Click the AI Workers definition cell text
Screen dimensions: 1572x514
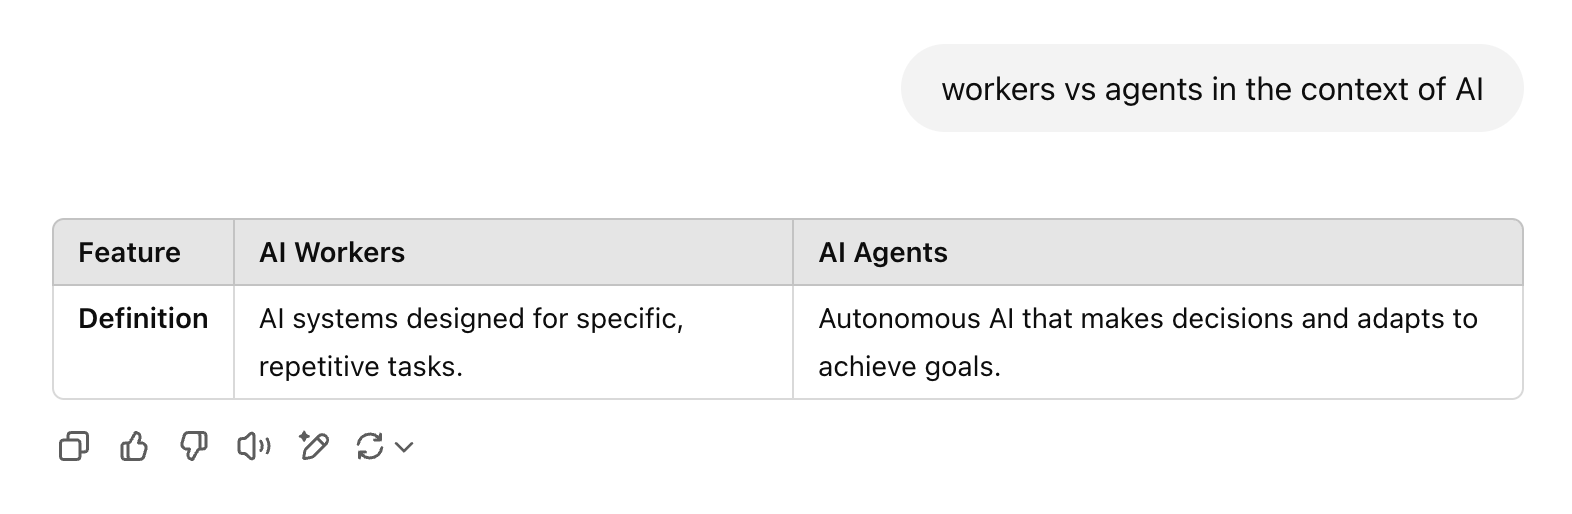coord(471,342)
